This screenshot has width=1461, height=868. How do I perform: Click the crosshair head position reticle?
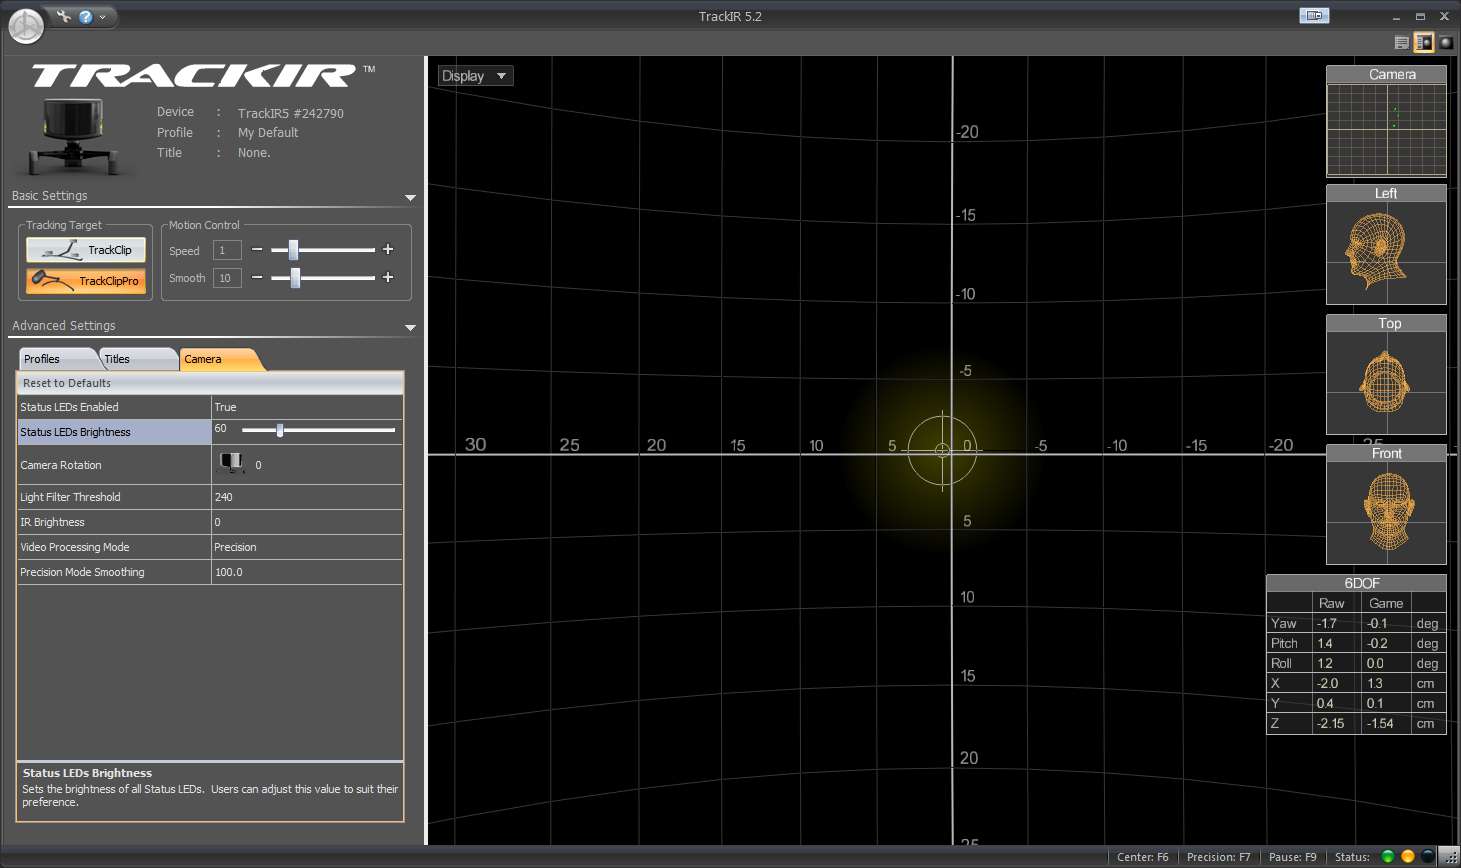(x=942, y=450)
